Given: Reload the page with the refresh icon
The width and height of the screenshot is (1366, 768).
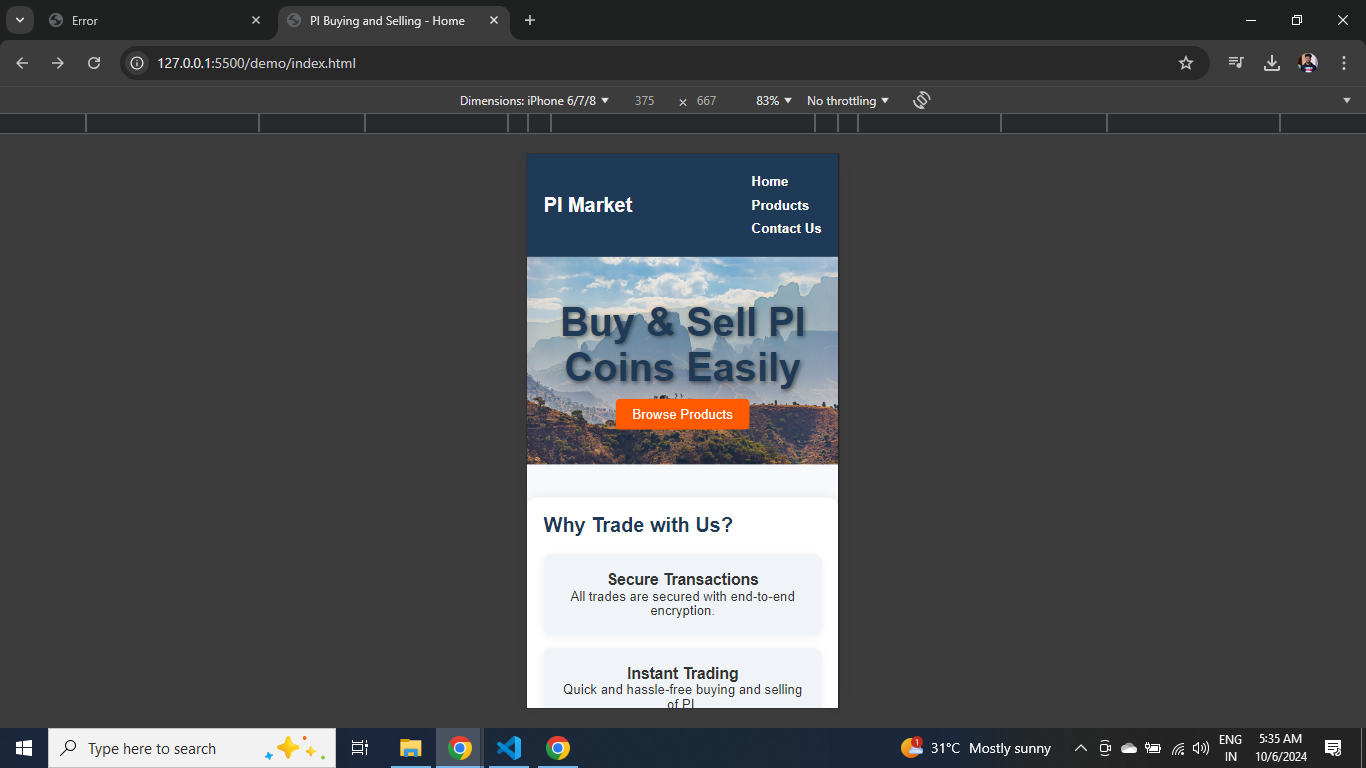Looking at the screenshot, I should tap(94, 63).
